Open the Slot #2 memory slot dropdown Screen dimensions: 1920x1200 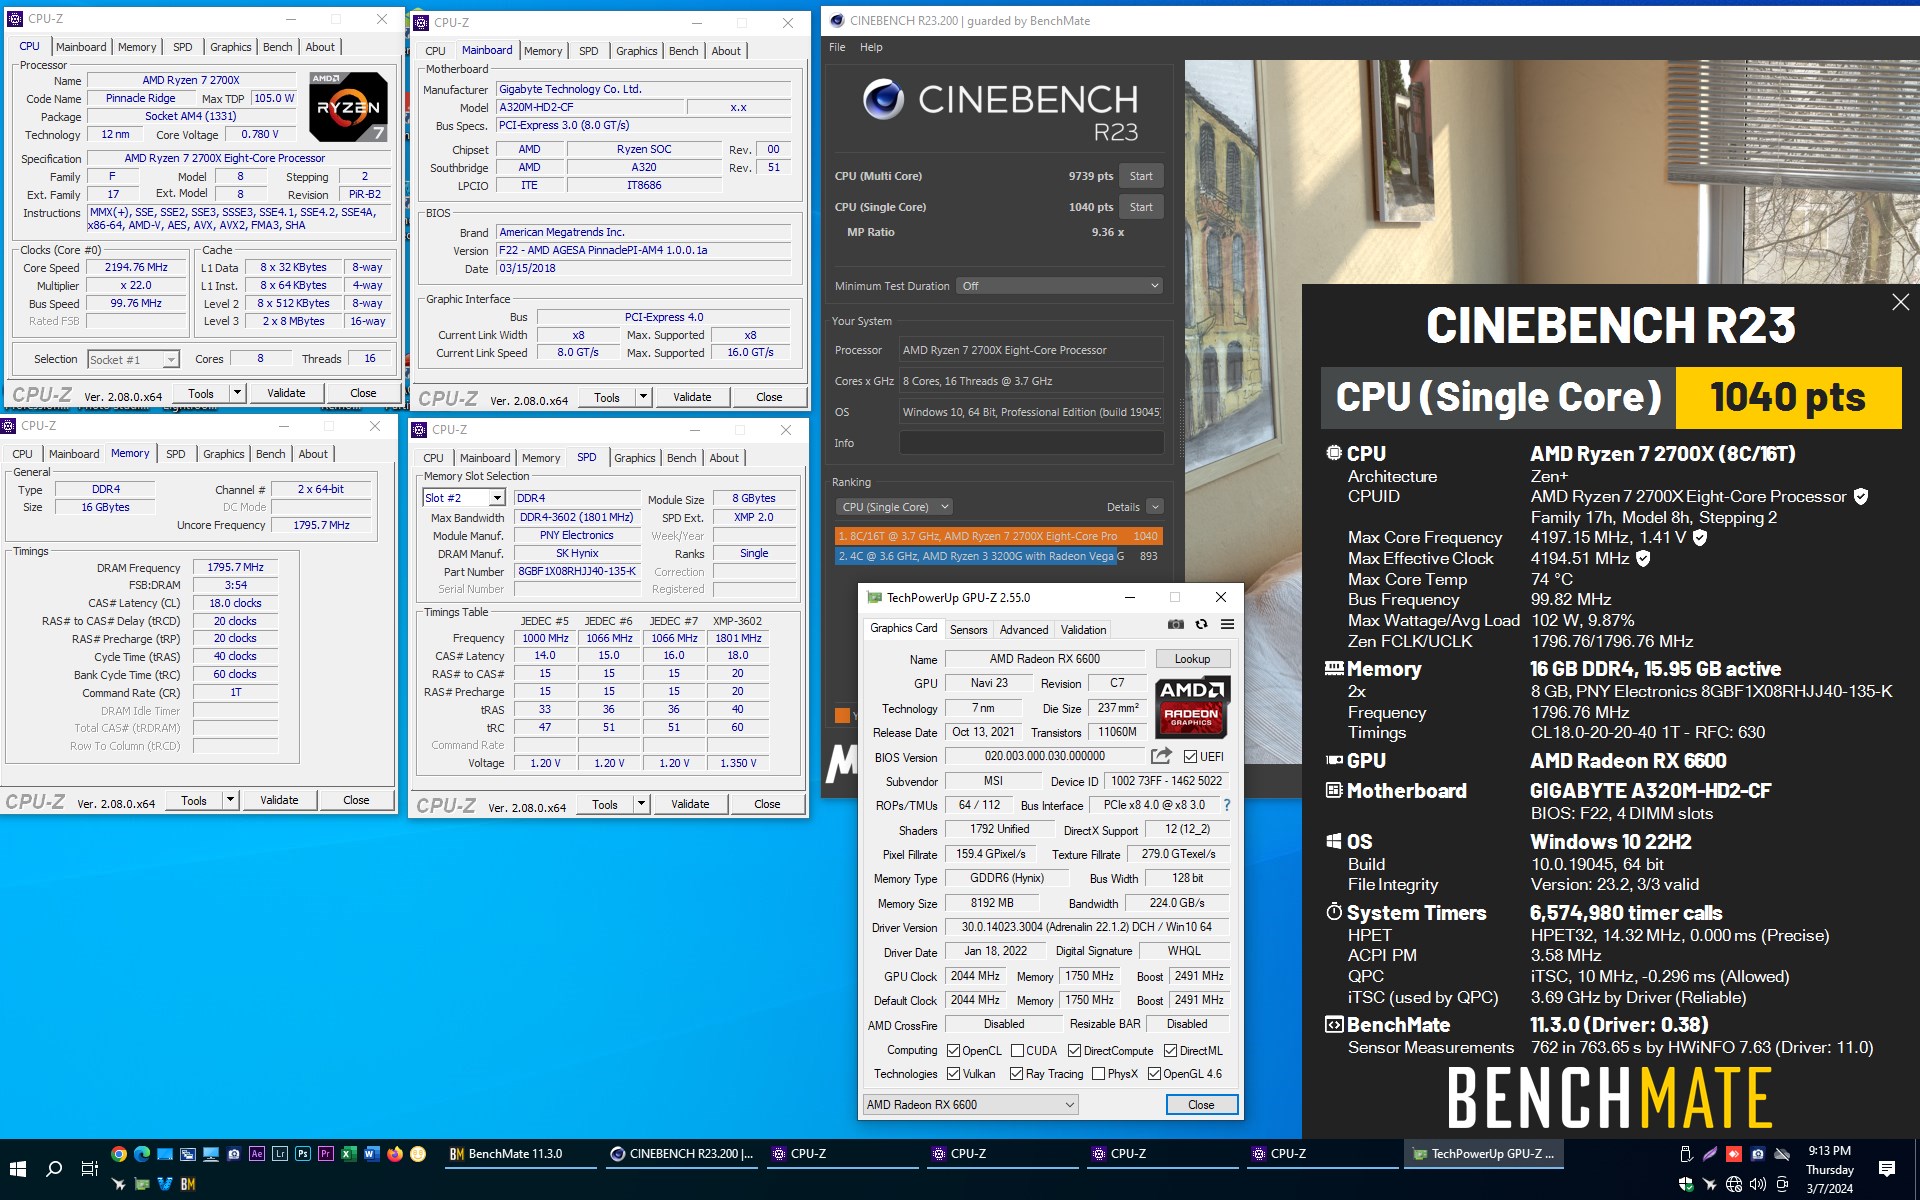click(464, 498)
